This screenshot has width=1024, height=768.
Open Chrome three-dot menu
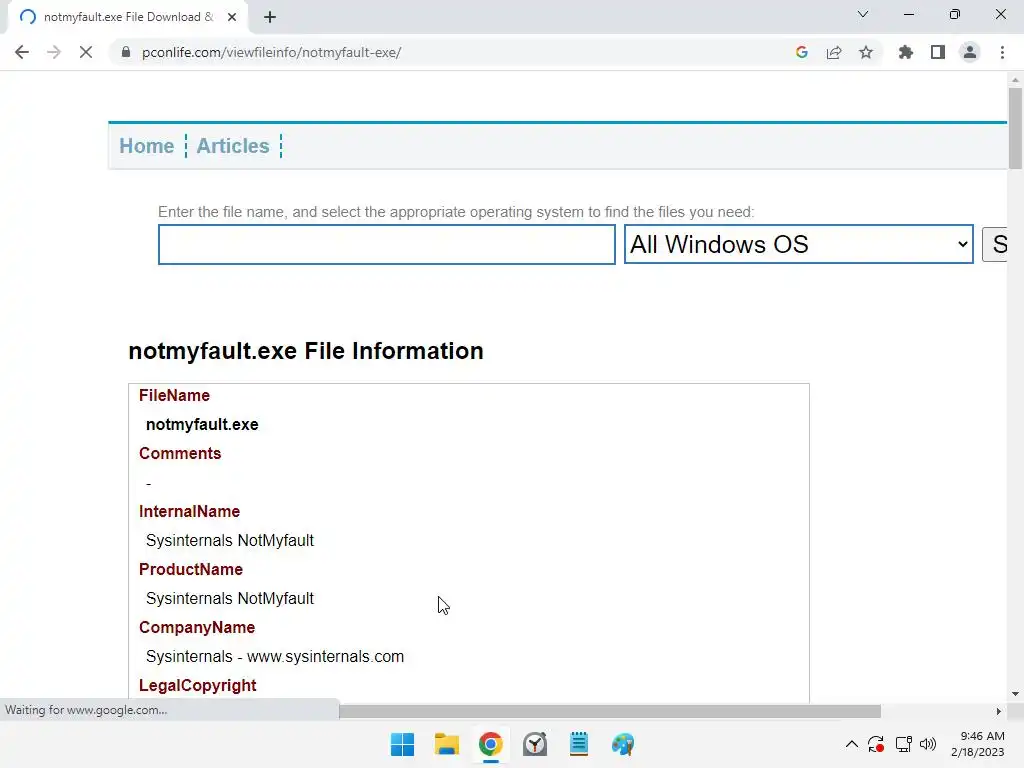1002,52
